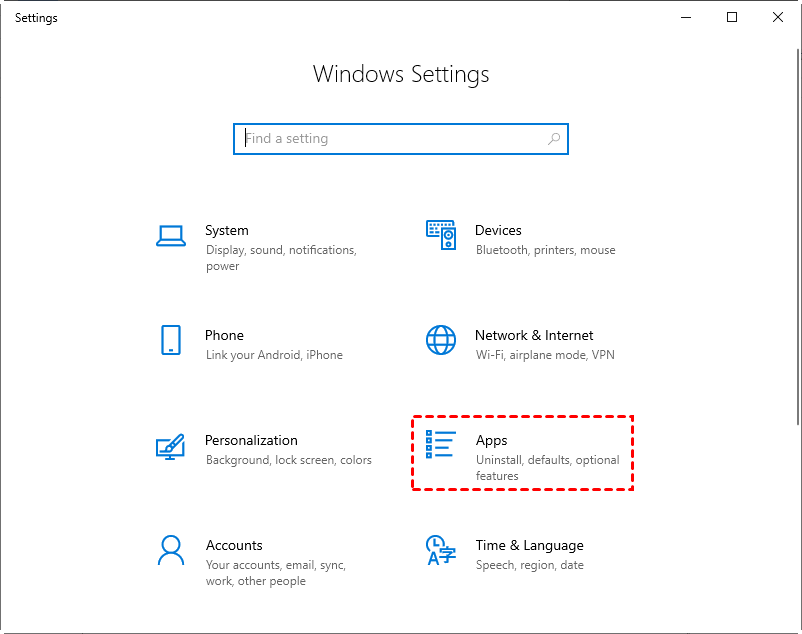Maximize the Settings window
802x634 pixels.
click(732, 17)
